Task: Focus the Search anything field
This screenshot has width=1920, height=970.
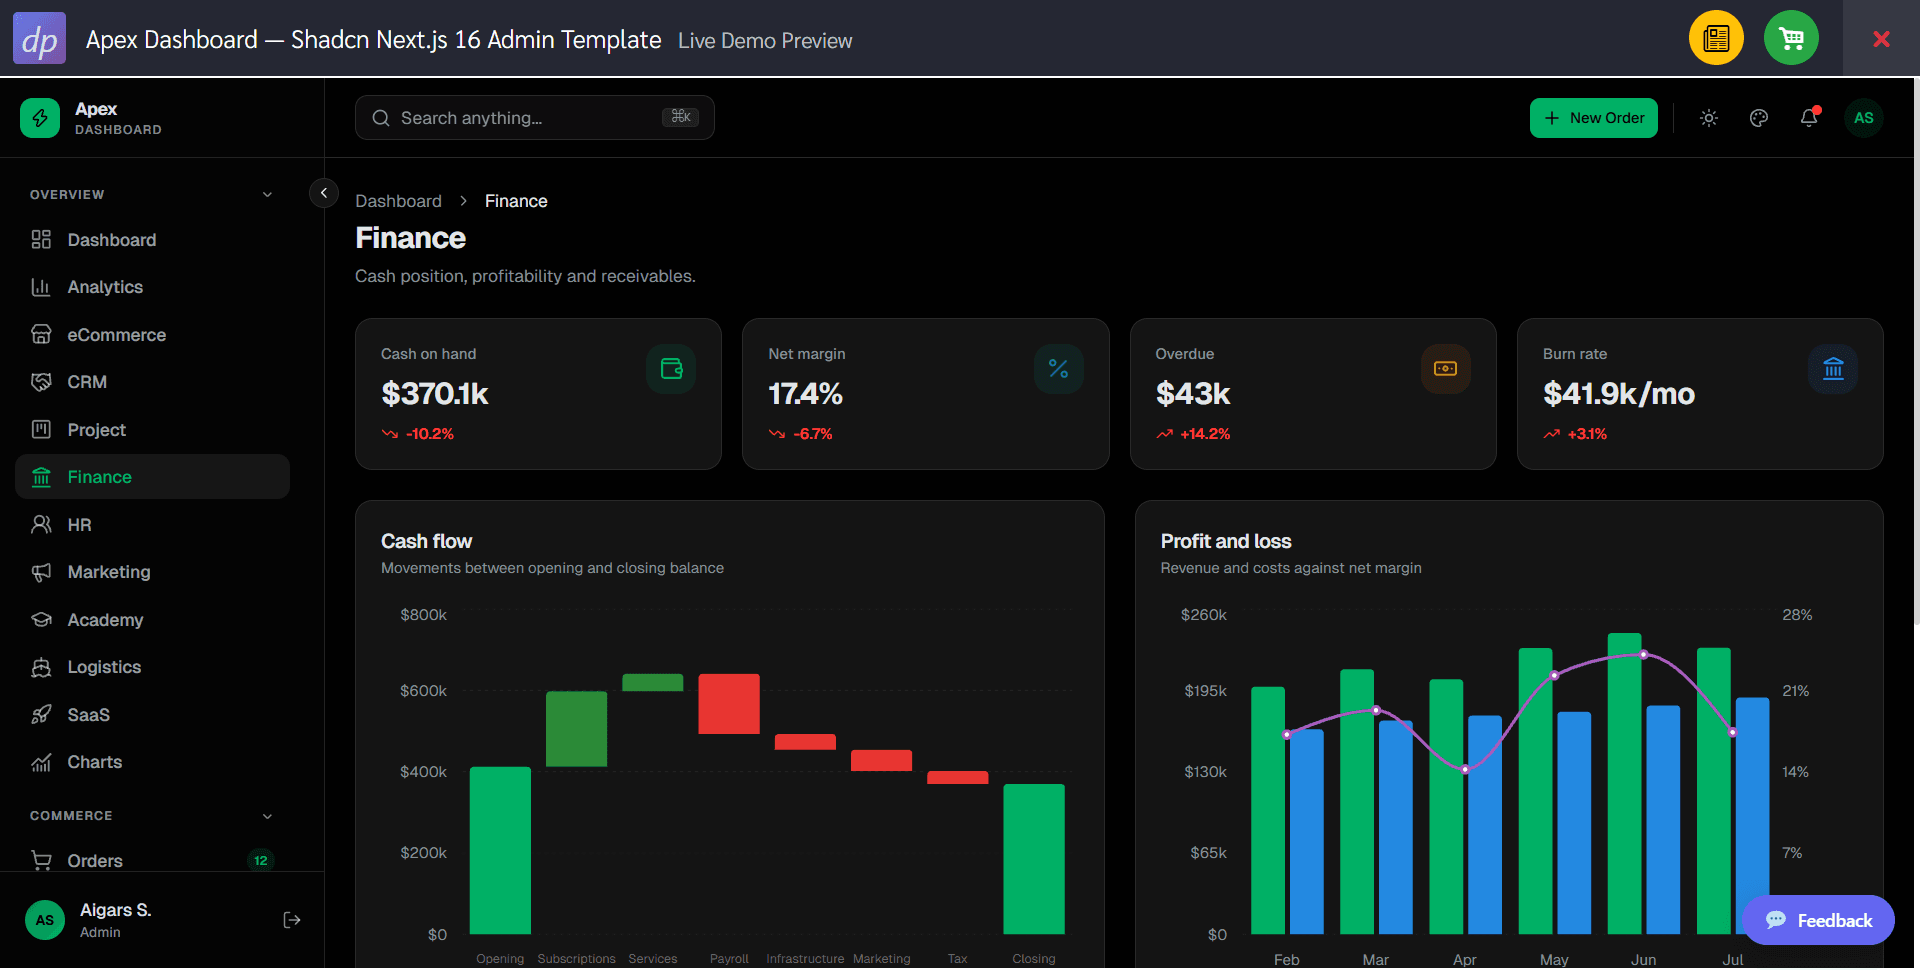Action: point(535,118)
